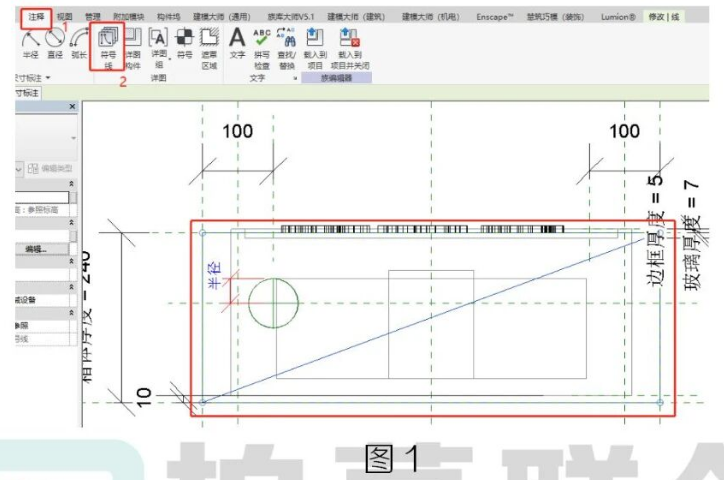
Task: Open the 详图组 detail group tool
Action: 158,48
